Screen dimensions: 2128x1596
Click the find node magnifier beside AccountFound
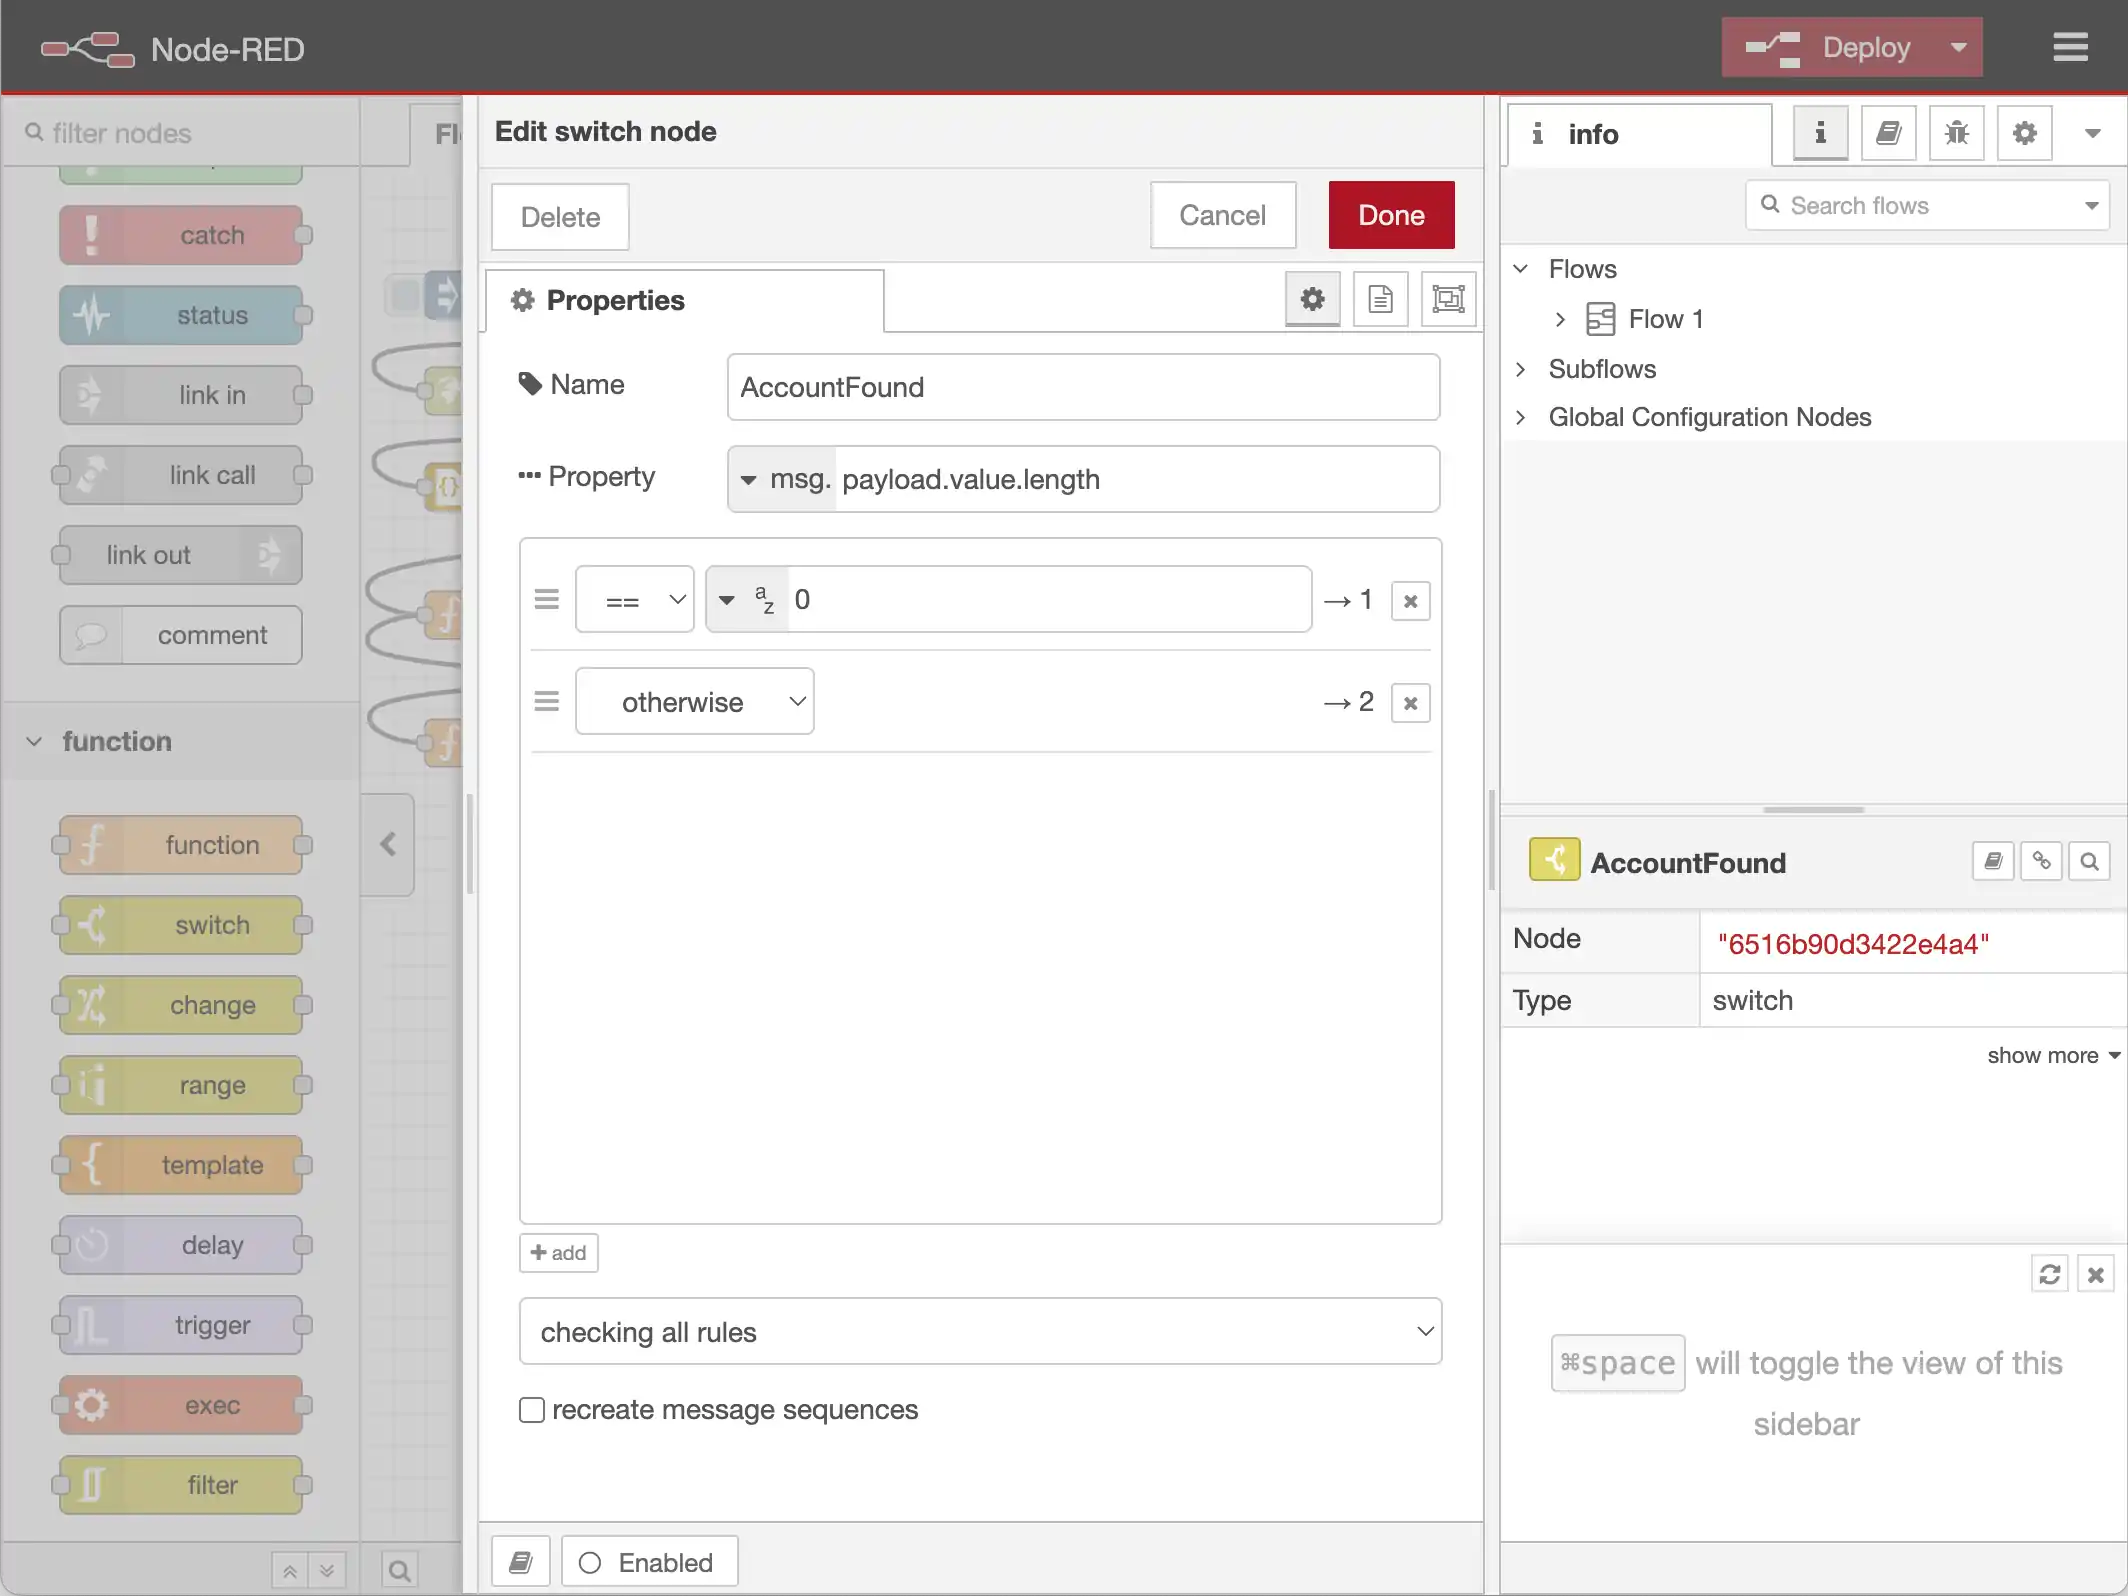pos(2089,861)
